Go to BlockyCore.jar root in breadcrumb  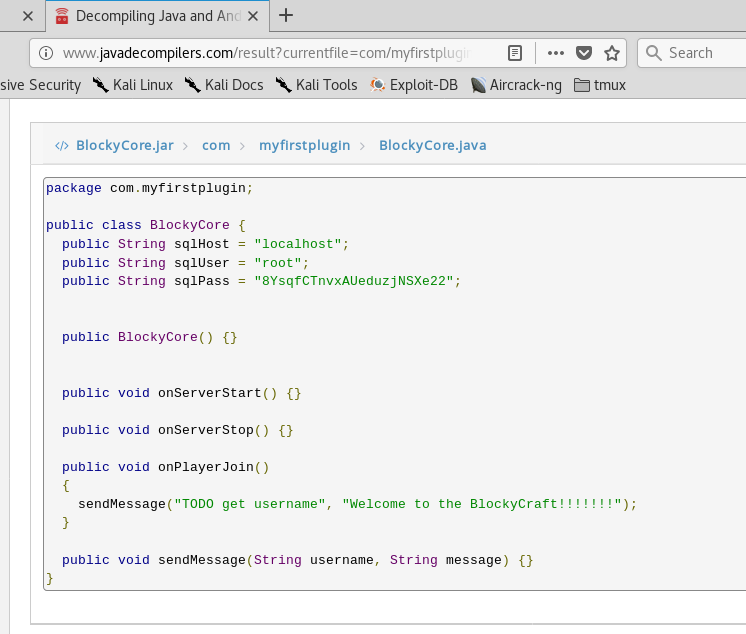pyautogui.click(x=124, y=145)
